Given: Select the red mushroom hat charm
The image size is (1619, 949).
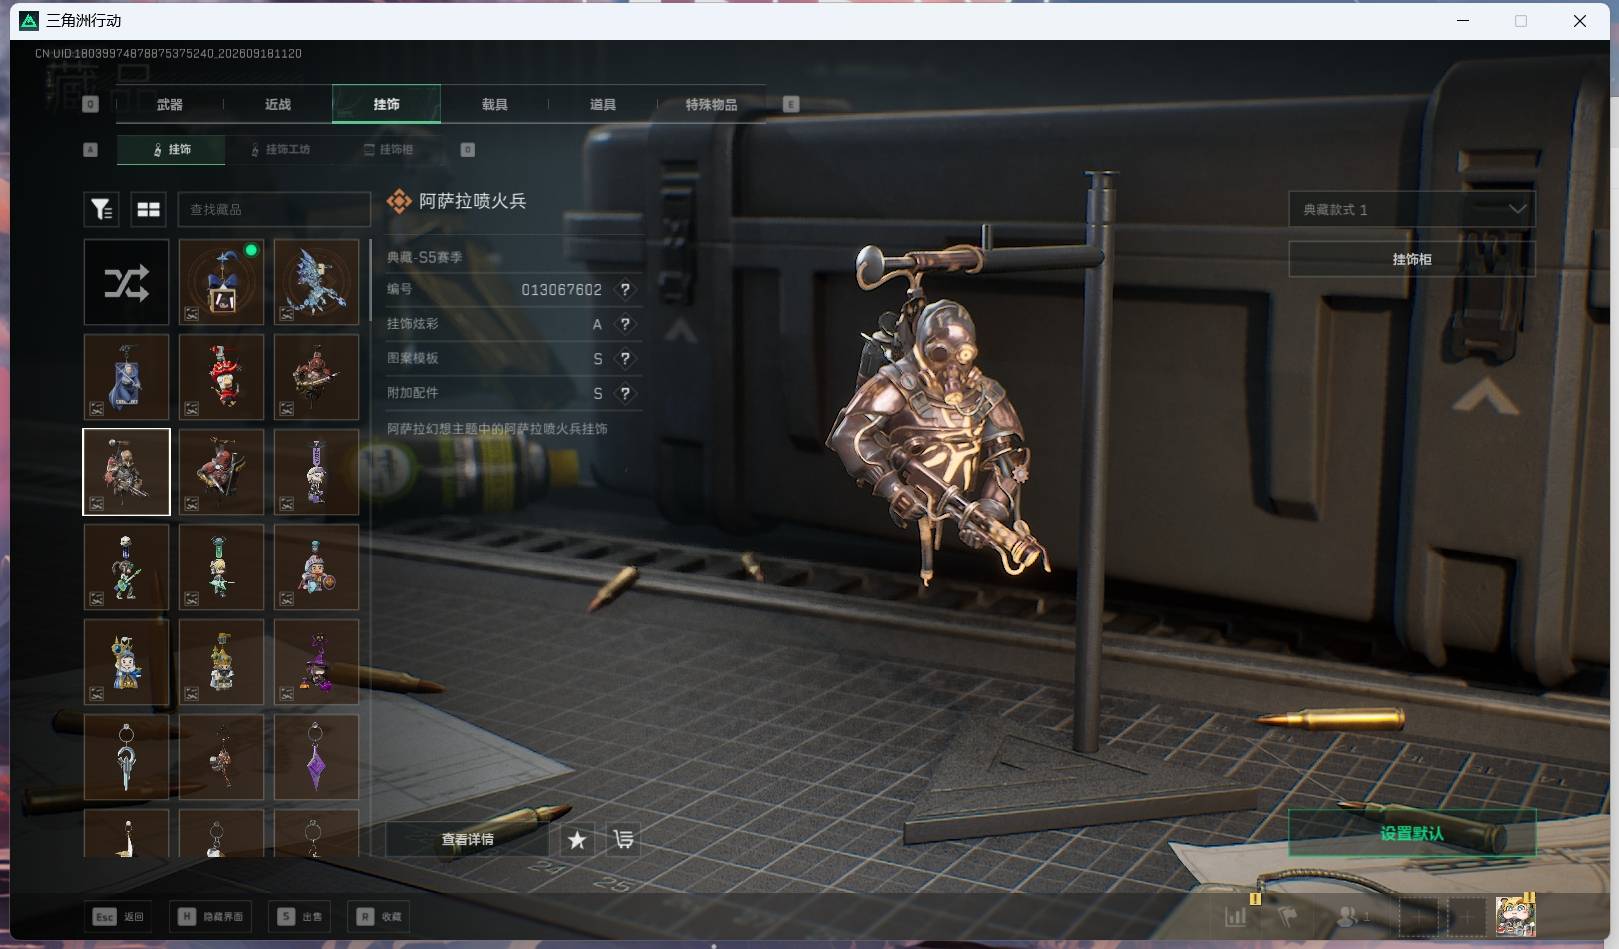Looking at the screenshot, I should [x=221, y=377].
